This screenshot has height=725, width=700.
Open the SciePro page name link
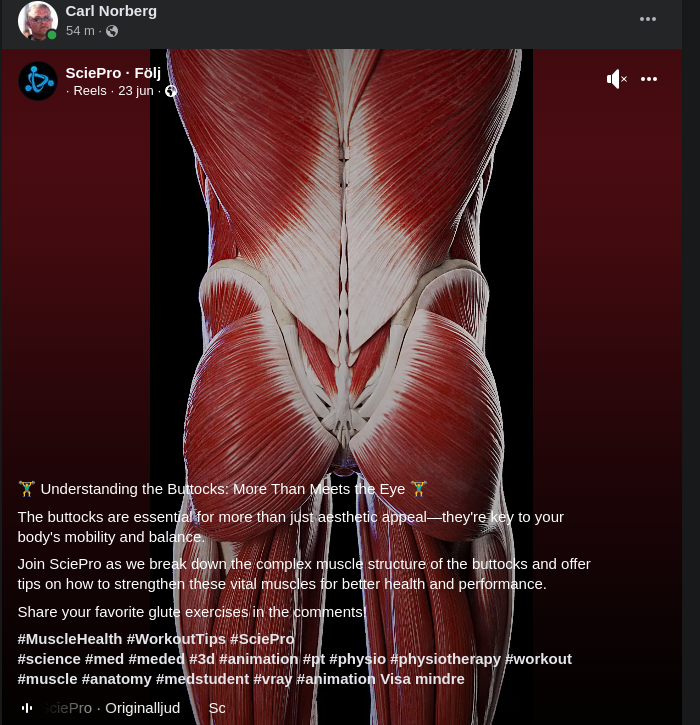93,72
